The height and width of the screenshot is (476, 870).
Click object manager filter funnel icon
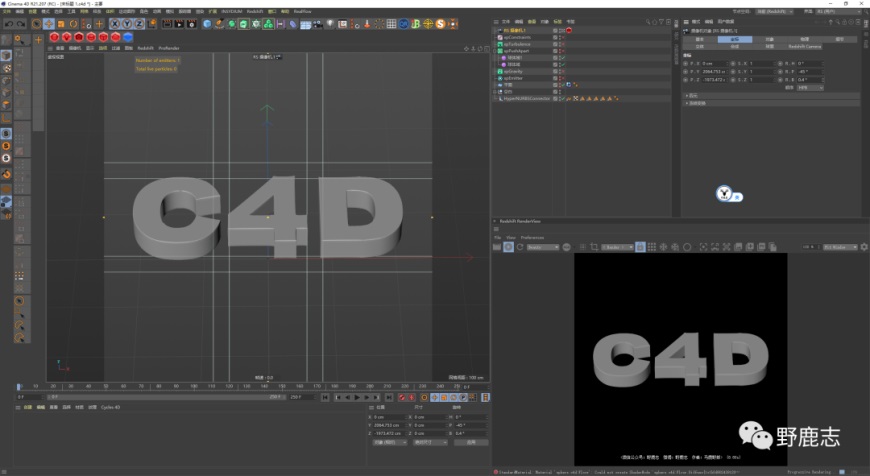(661, 22)
